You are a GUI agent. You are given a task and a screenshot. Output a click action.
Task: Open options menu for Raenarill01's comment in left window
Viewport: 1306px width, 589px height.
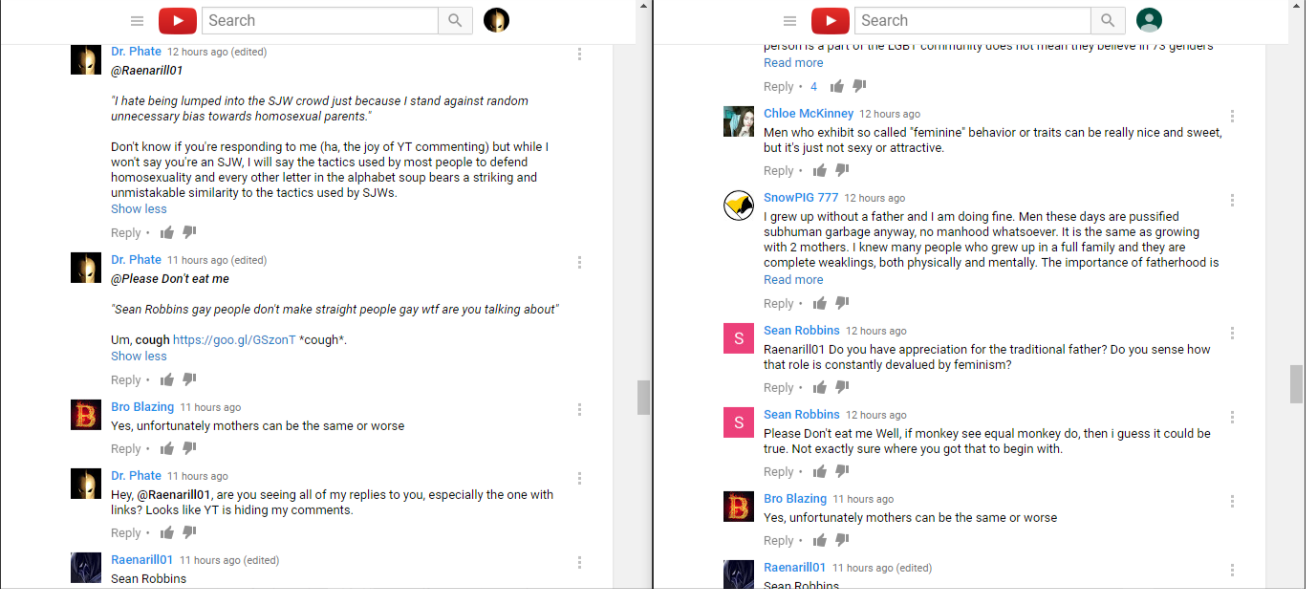click(580, 563)
